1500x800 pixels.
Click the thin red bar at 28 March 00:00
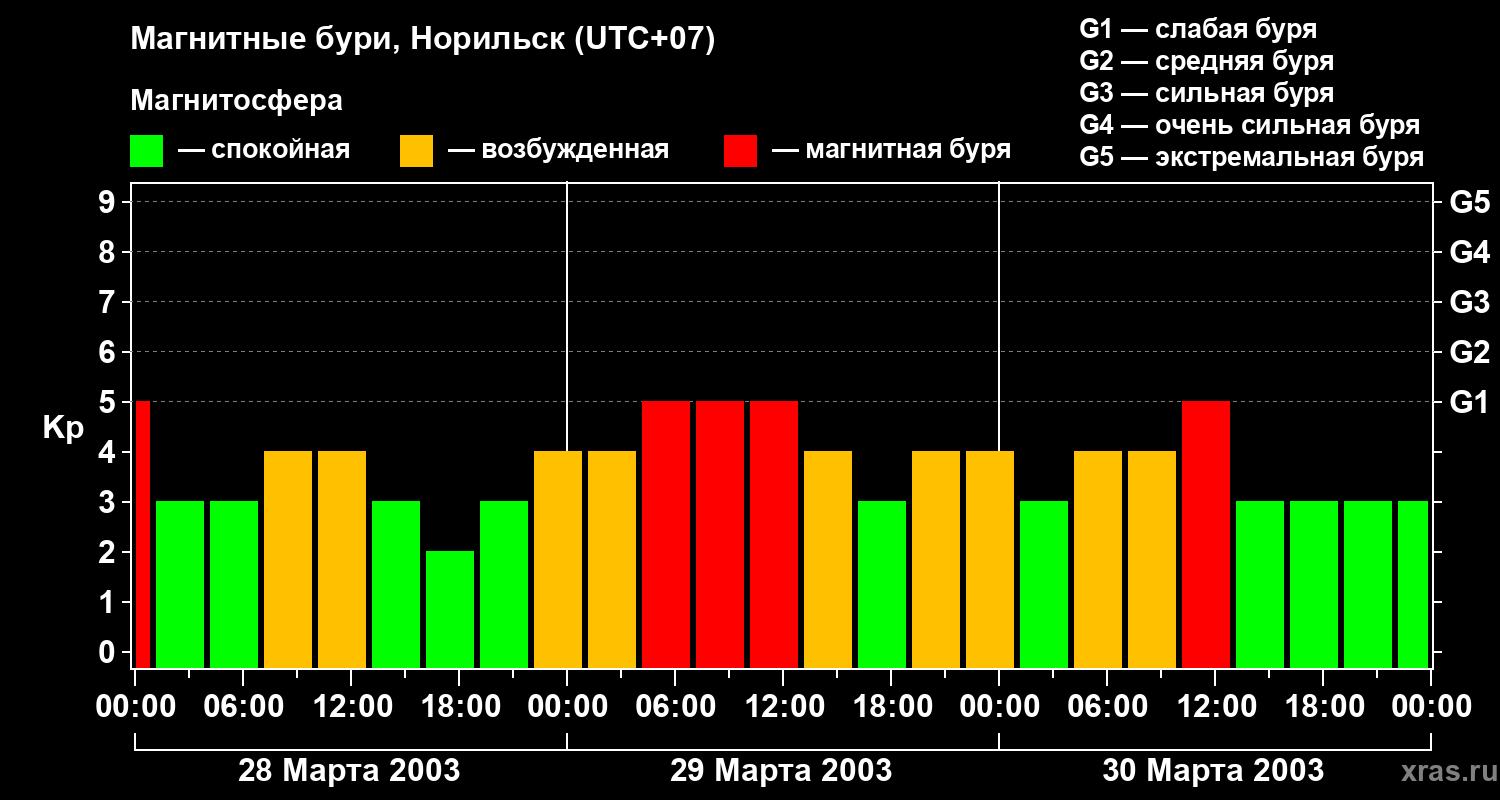(142, 534)
